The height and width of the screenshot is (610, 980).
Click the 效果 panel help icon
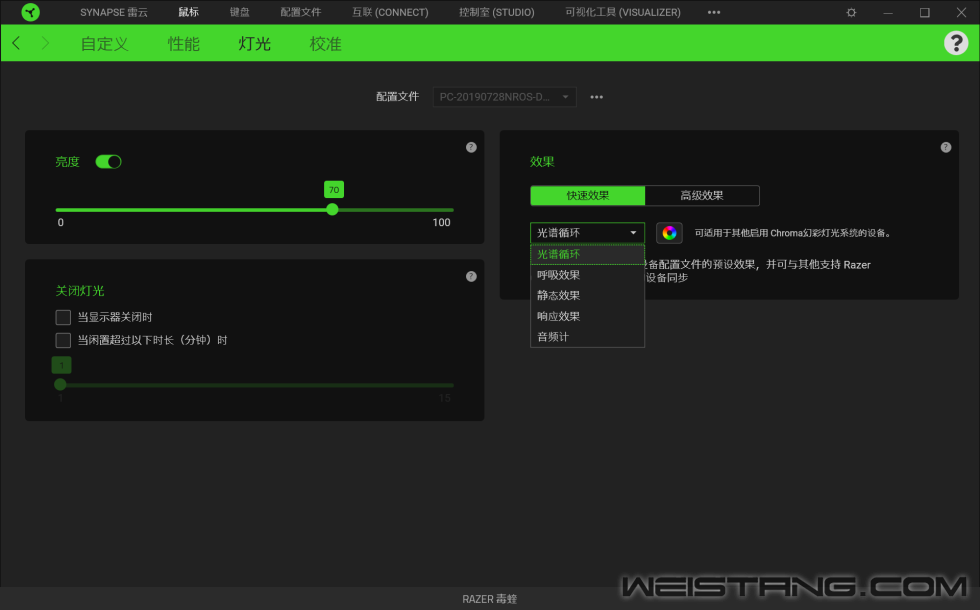click(946, 148)
